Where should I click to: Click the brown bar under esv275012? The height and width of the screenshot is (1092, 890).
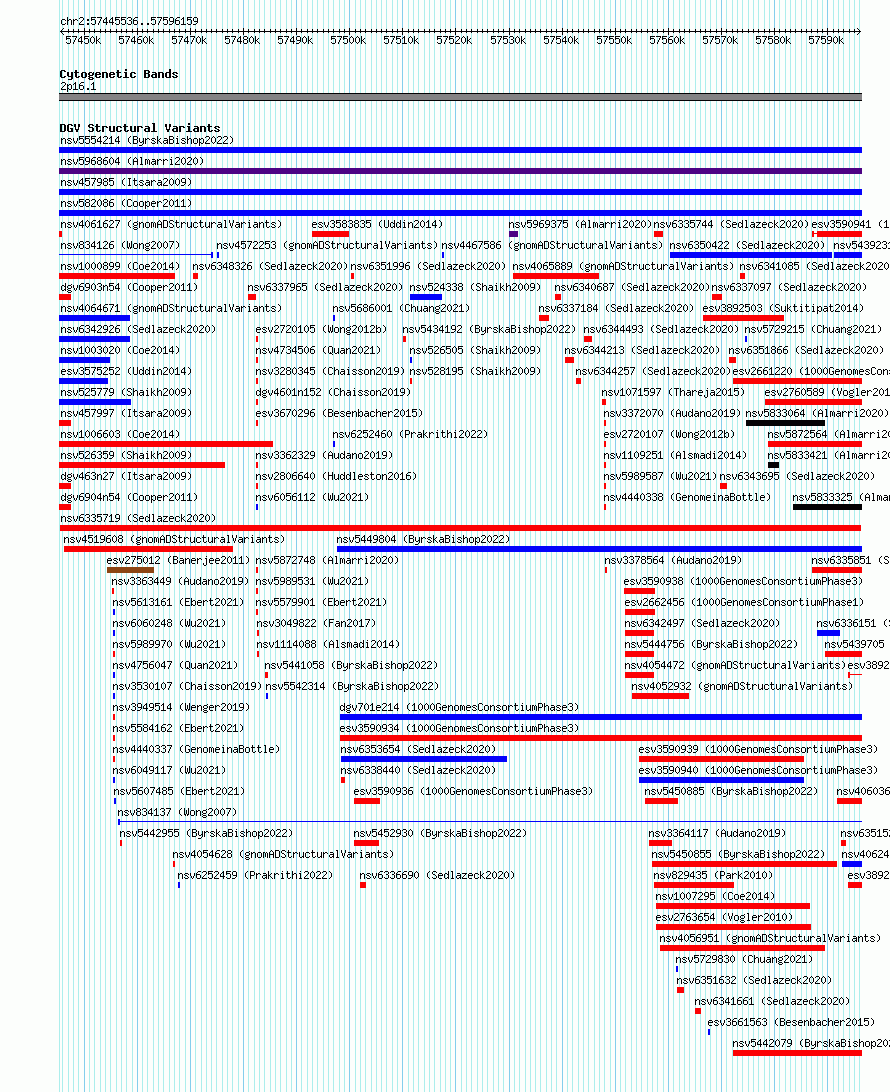(130, 570)
